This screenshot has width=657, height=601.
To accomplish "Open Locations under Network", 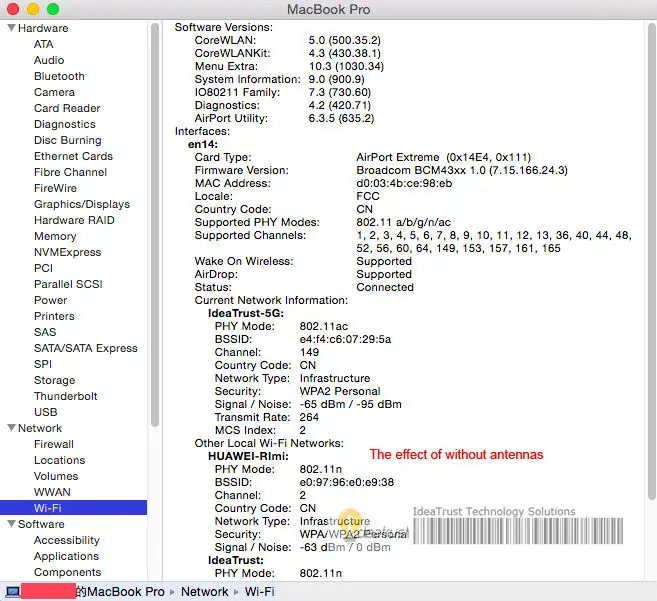I will pos(59,460).
